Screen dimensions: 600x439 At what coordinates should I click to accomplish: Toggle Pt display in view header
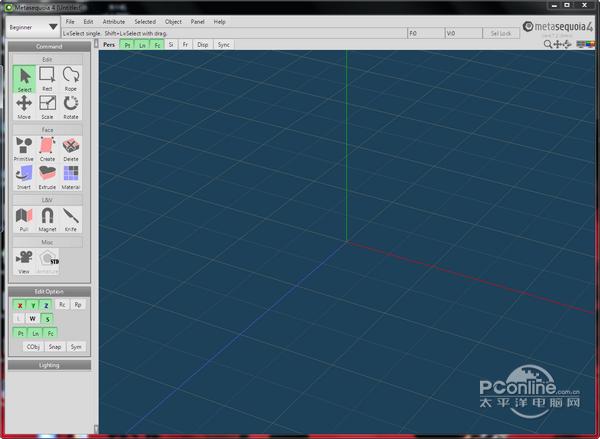127,45
